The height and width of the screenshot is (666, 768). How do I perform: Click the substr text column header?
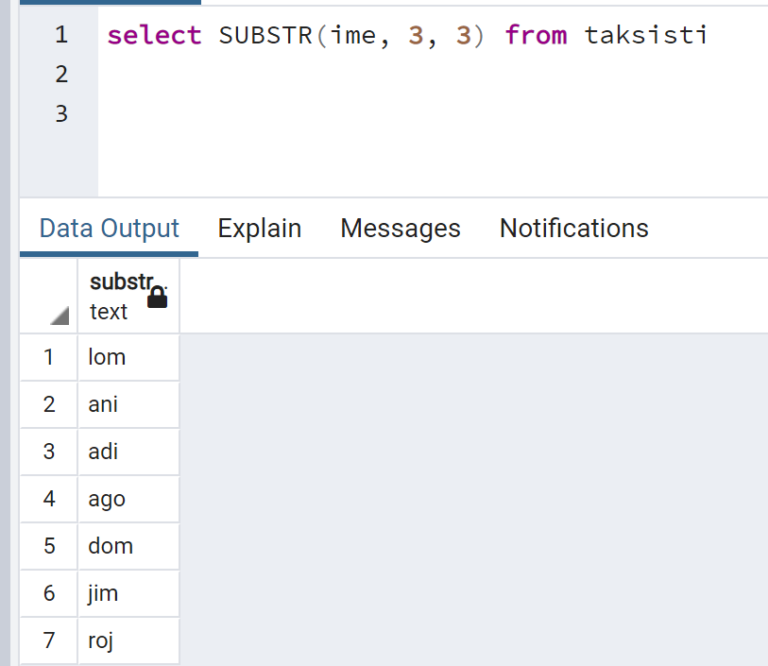129,296
